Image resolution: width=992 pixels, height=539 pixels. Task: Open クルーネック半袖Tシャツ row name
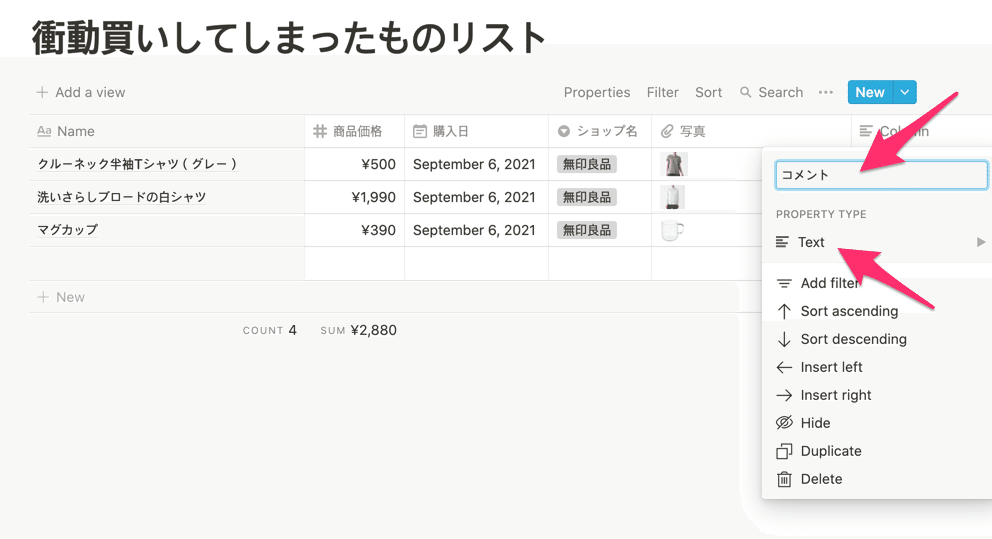137,164
